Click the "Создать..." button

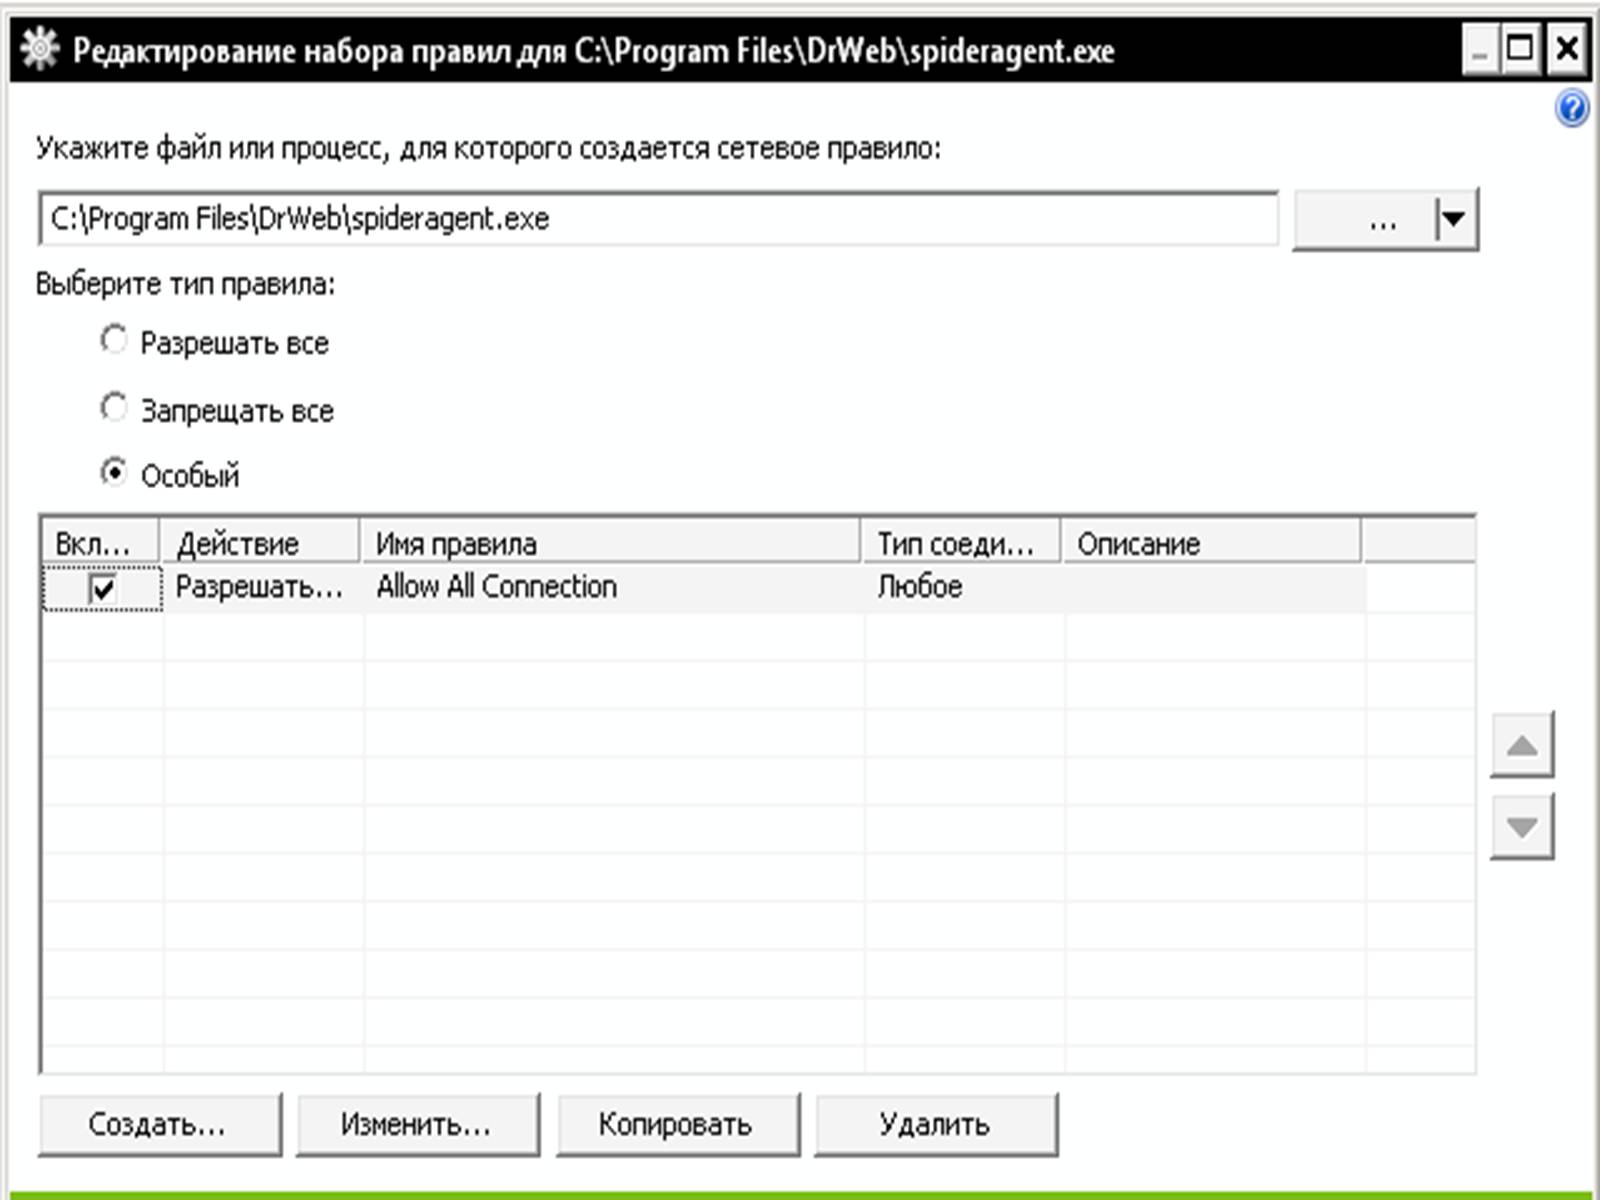click(x=160, y=1125)
